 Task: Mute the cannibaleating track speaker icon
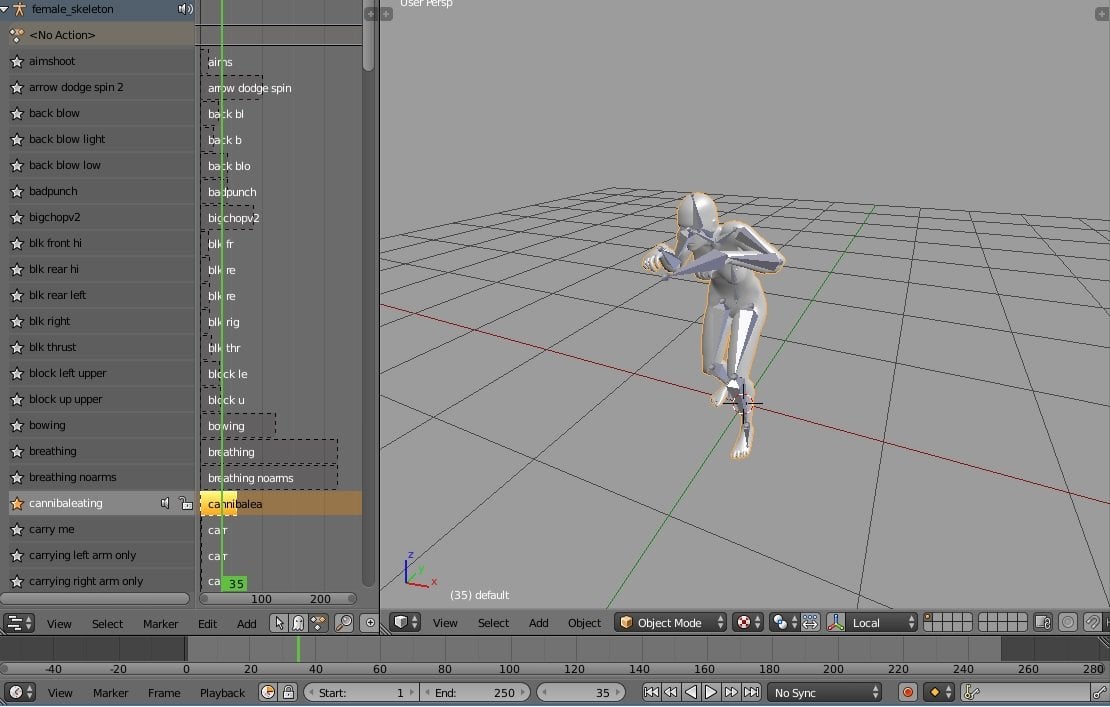165,503
